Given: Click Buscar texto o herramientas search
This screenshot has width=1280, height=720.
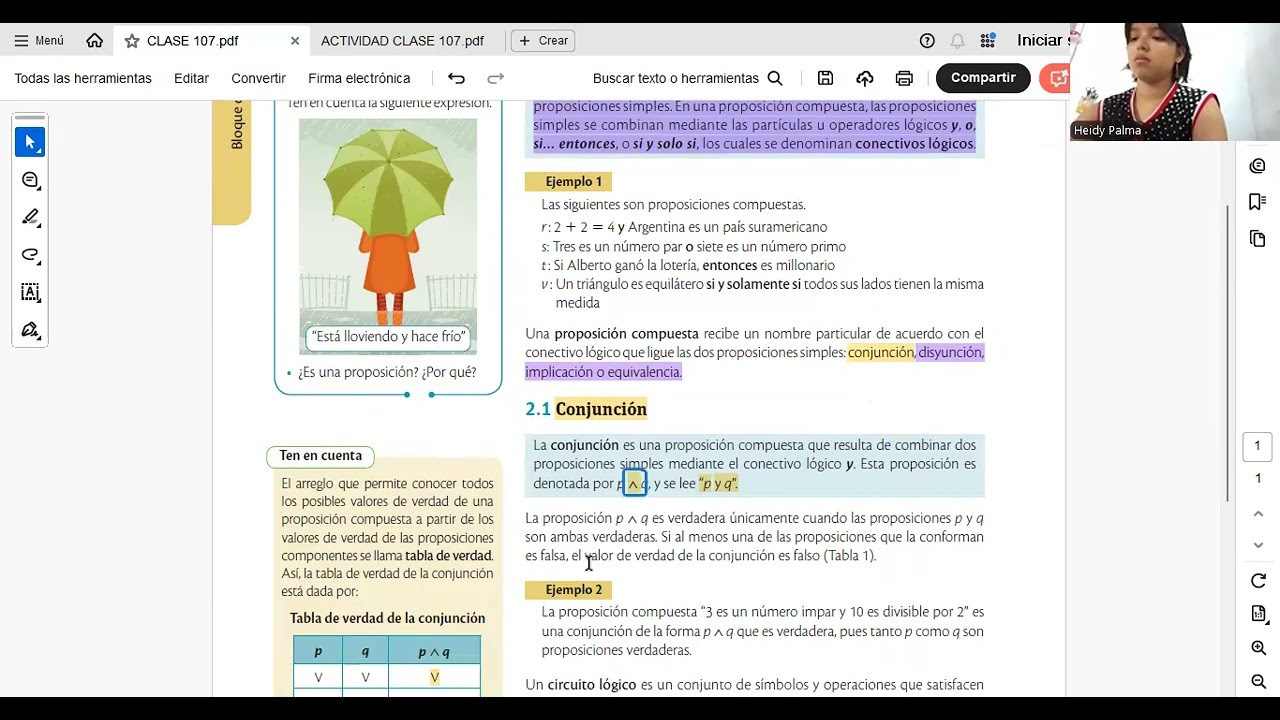Looking at the screenshot, I should point(688,78).
